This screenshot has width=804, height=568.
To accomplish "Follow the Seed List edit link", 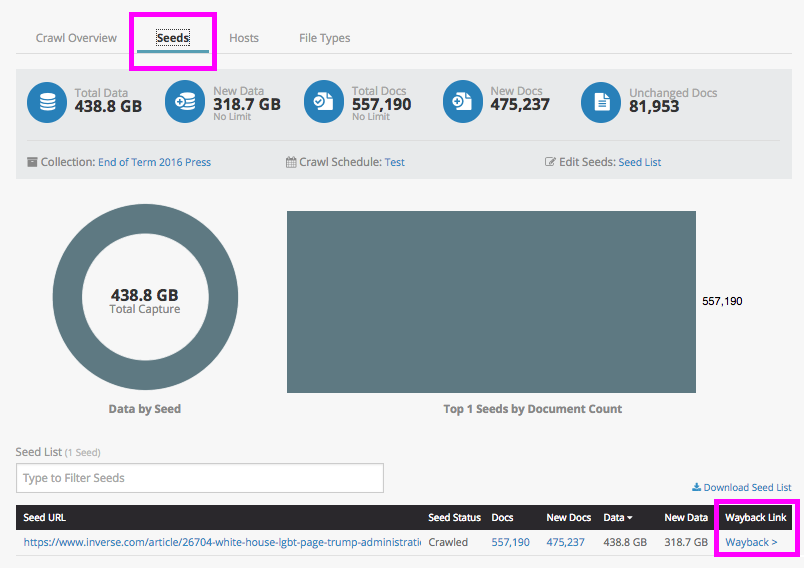I will click(639, 162).
